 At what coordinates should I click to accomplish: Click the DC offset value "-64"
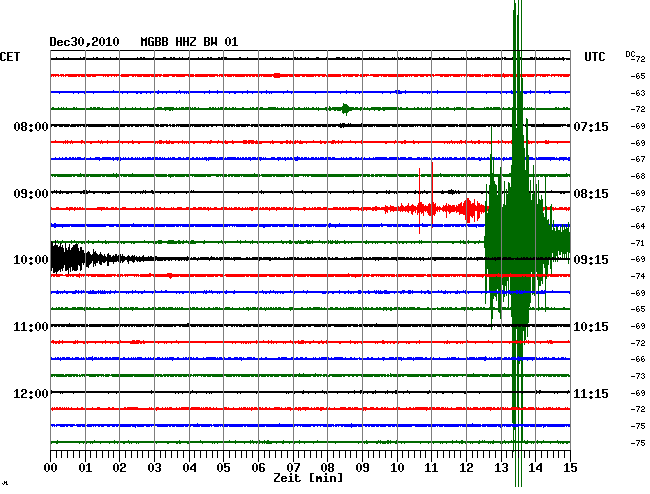pos(638,226)
